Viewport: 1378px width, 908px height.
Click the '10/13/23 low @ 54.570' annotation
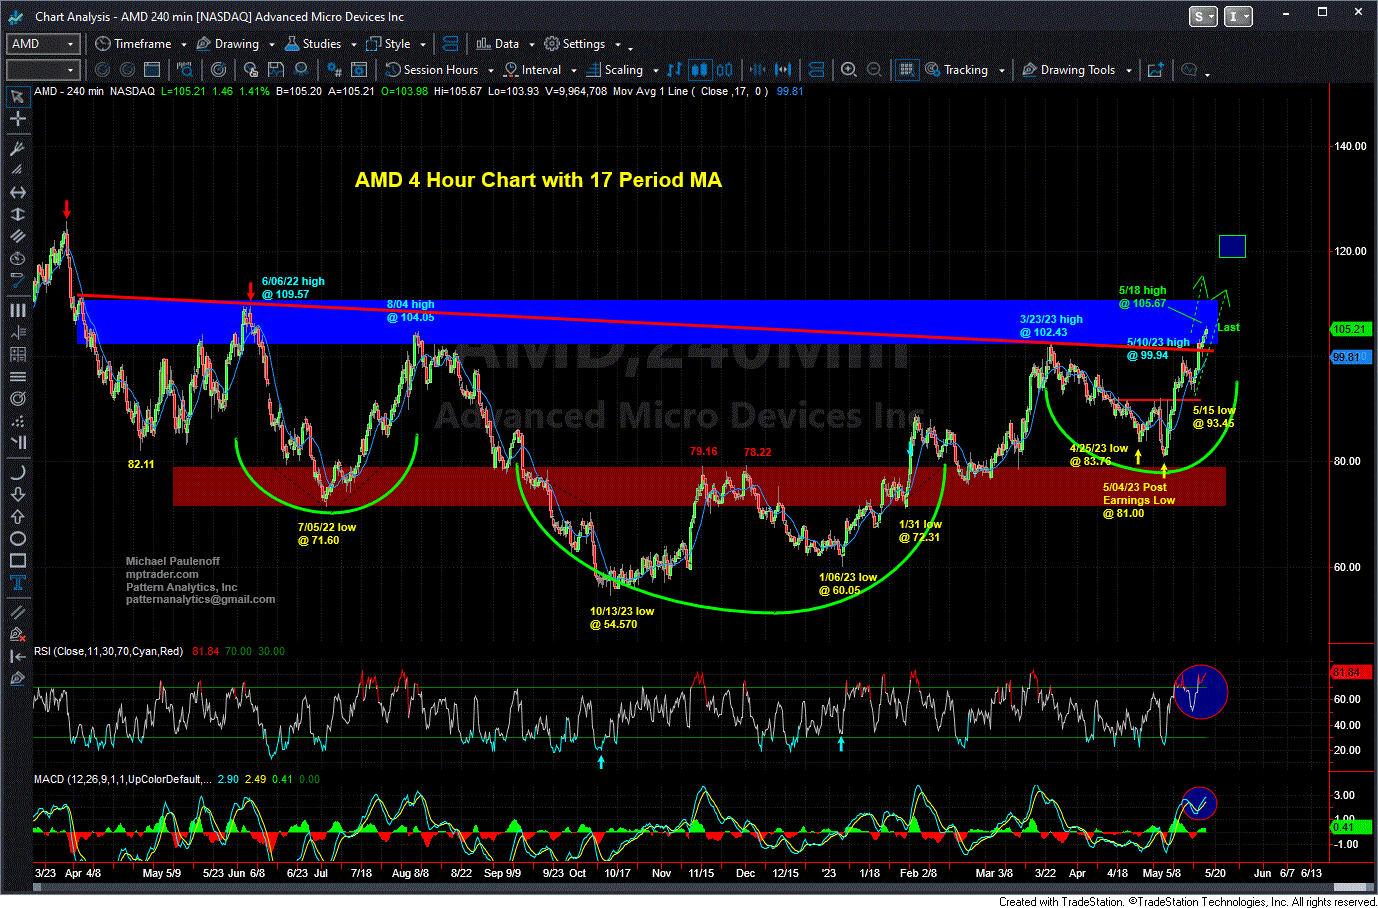coord(621,618)
